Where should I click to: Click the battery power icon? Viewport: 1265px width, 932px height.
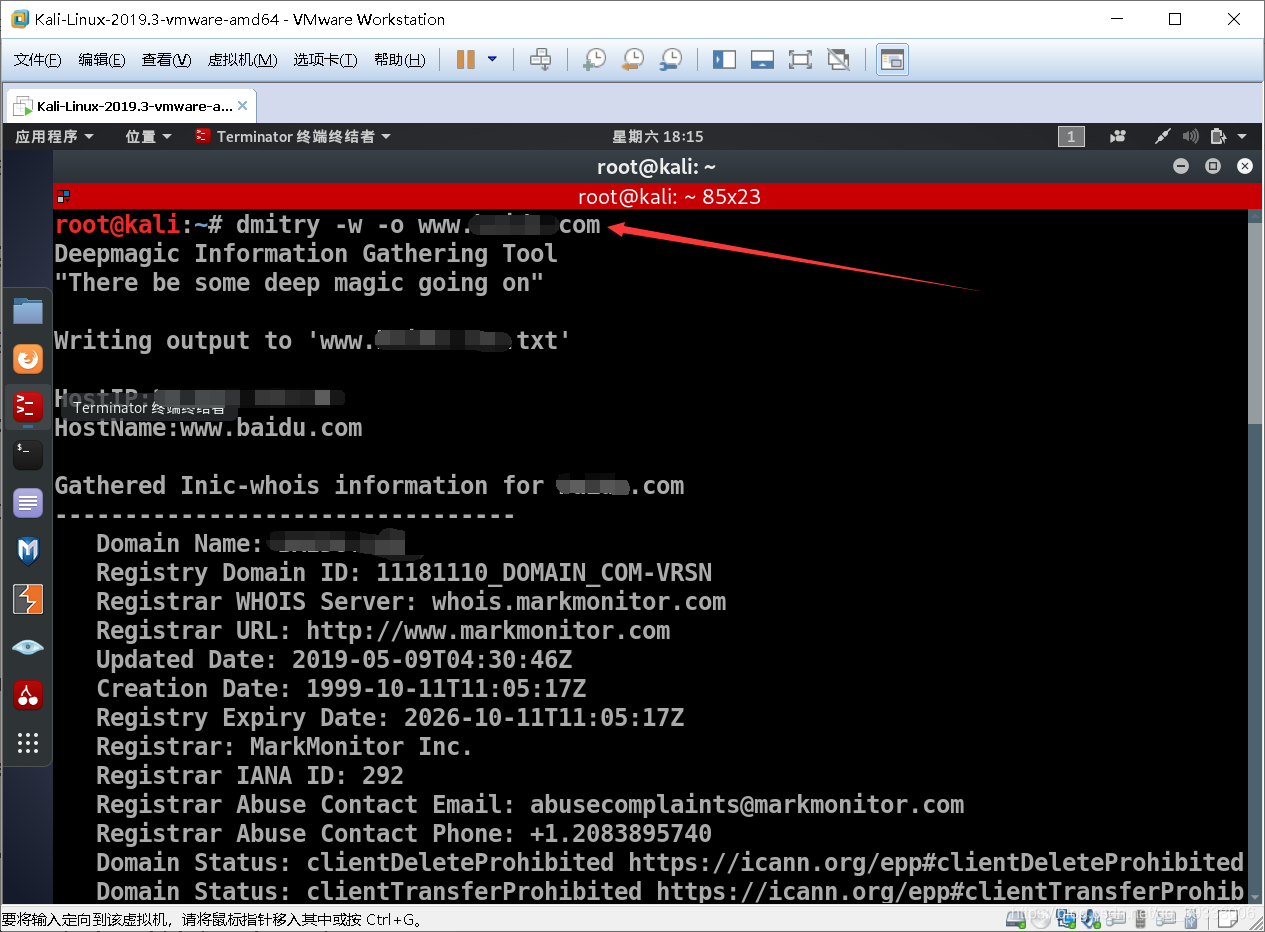pyautogui.click(x=1218, y=137)
